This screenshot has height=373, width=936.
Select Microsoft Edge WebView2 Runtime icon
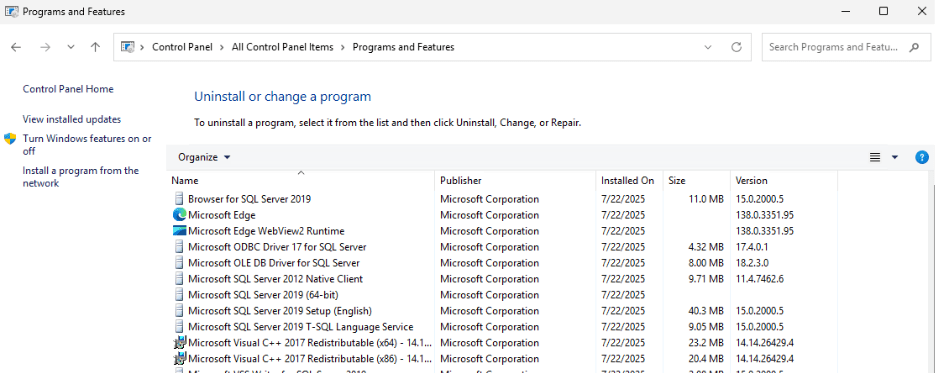[180, 231]
